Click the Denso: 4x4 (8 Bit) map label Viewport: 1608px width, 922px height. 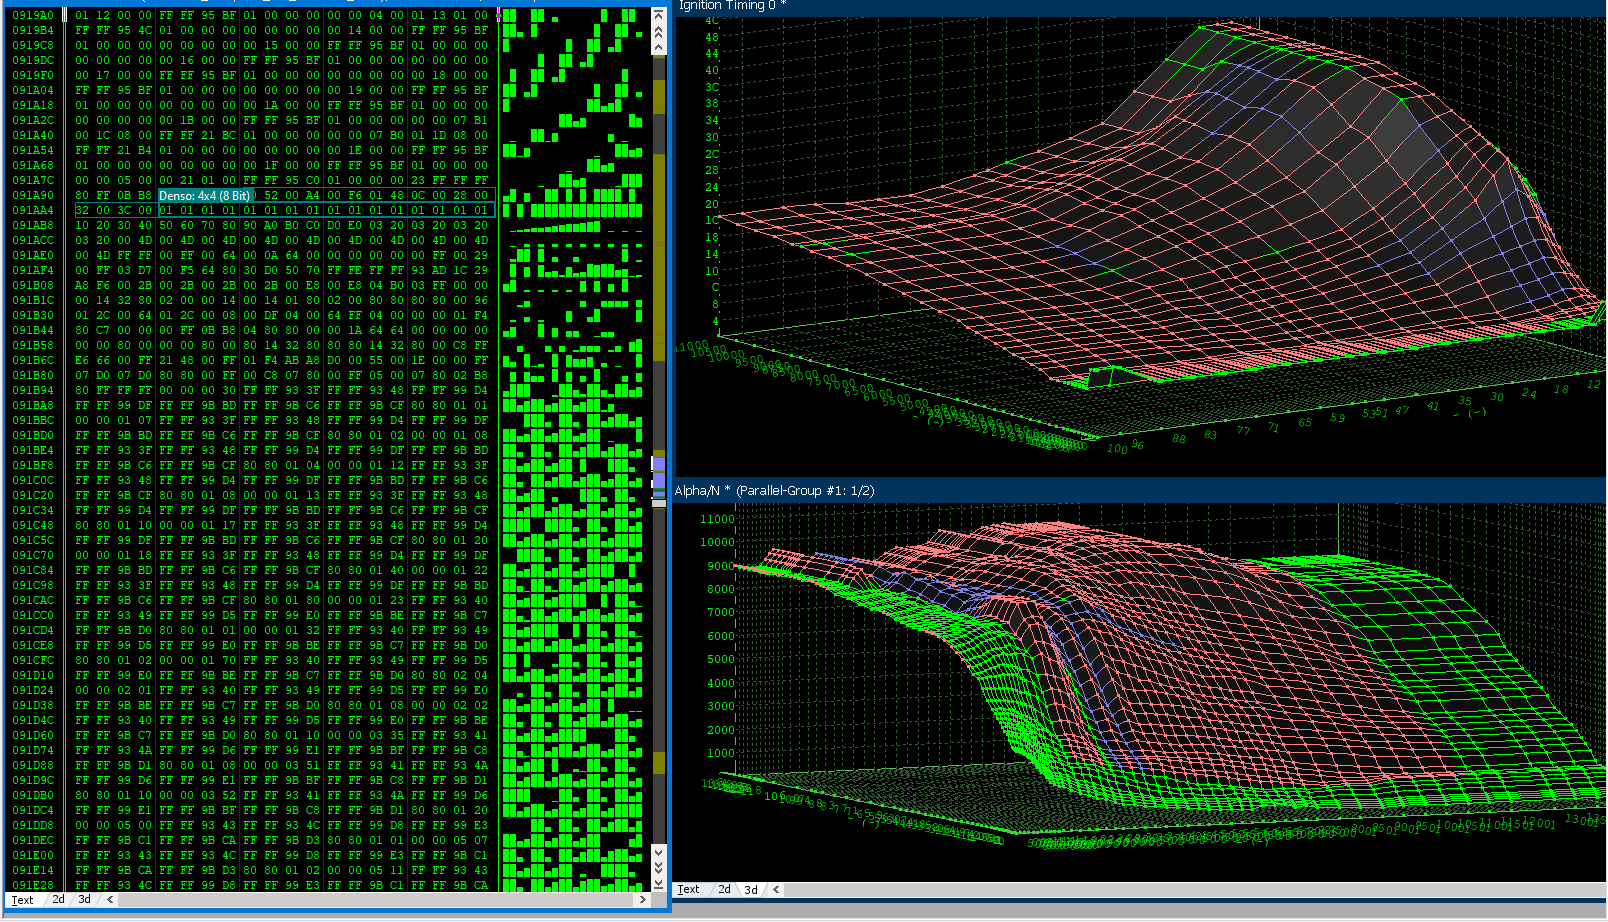click(x=205, y=196)
